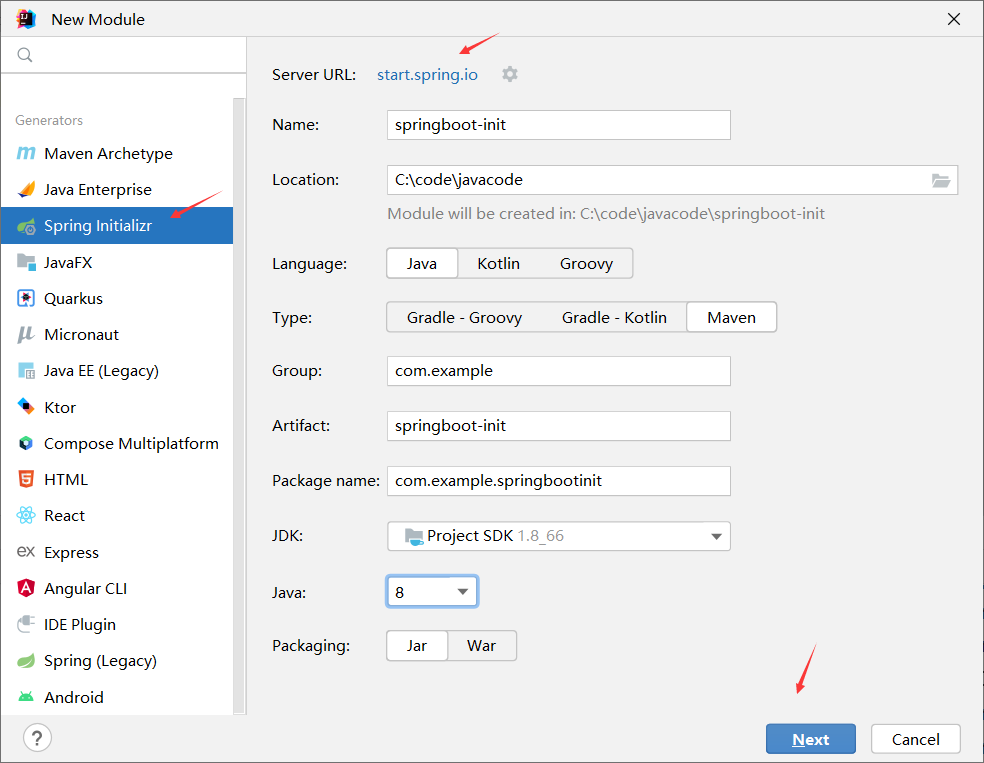
Task: Select the HTML generator entry
Action: pyautogui.click(x=117, y=479)
